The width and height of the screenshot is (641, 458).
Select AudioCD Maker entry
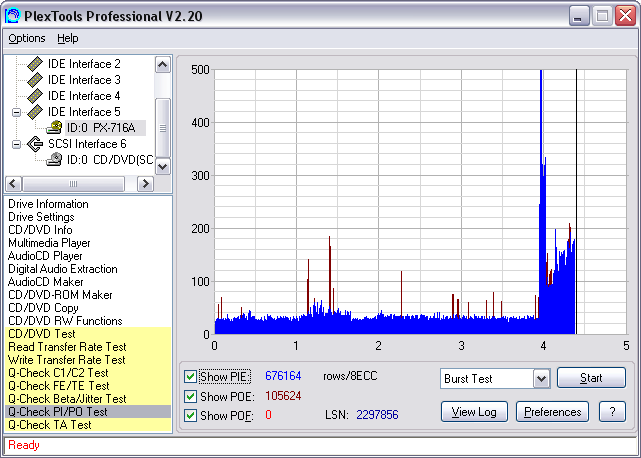88,282
